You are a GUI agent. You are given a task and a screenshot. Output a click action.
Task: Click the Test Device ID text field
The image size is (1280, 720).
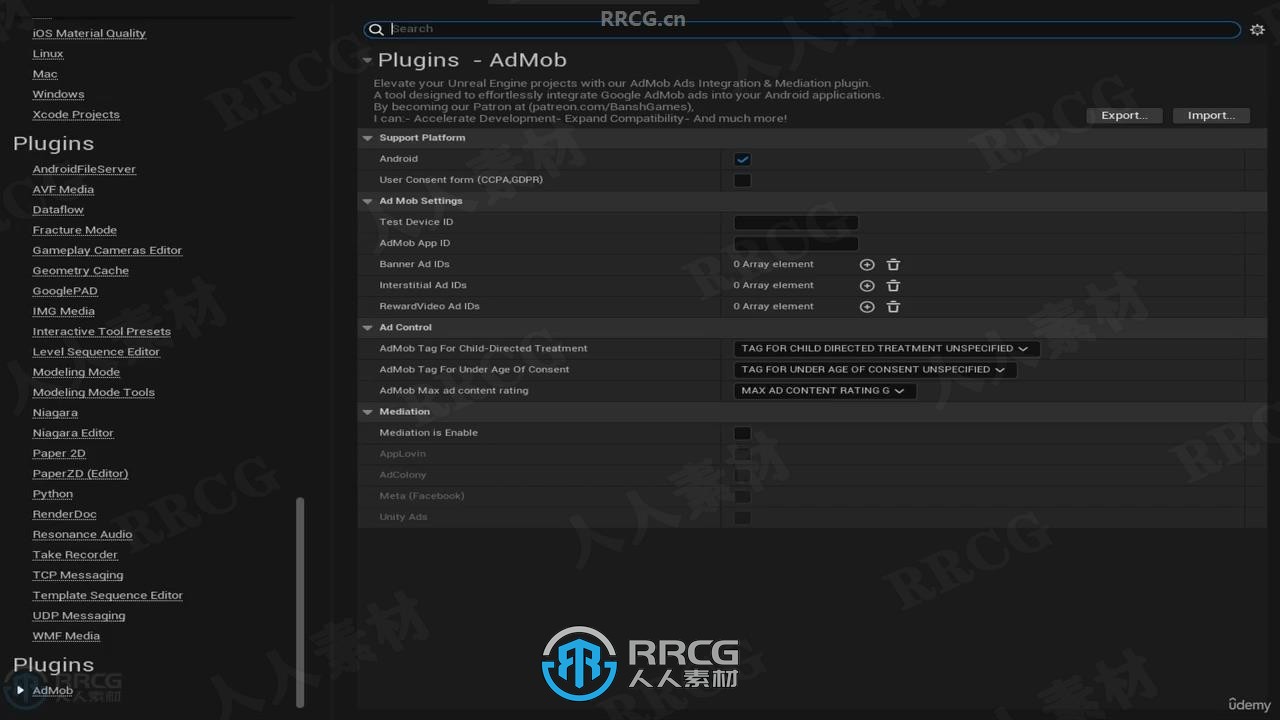point(796,222)
